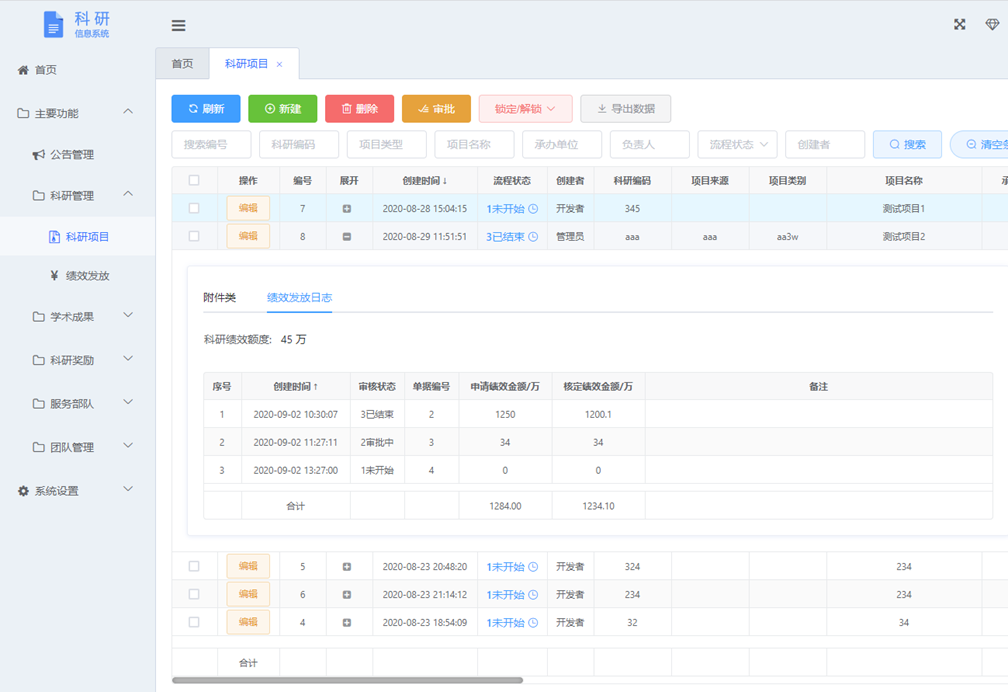The height and width of the screenshot is (692, 1008).
Task: Open the 锁定/解锁 dropdown button
Action: pyautogui.click(x=525, y=109)
